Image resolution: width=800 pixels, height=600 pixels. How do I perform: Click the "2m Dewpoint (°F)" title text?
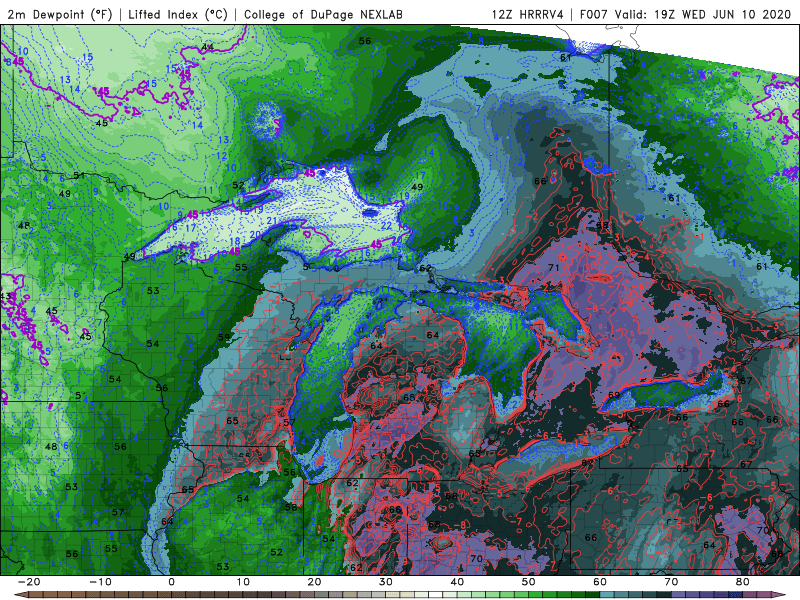point(60,14)
